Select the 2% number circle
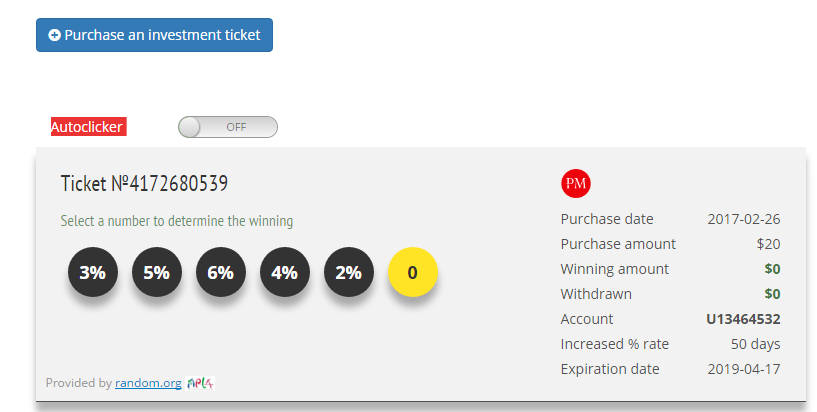Viewport: 817px width, 412px height. (x=349, y=272)
